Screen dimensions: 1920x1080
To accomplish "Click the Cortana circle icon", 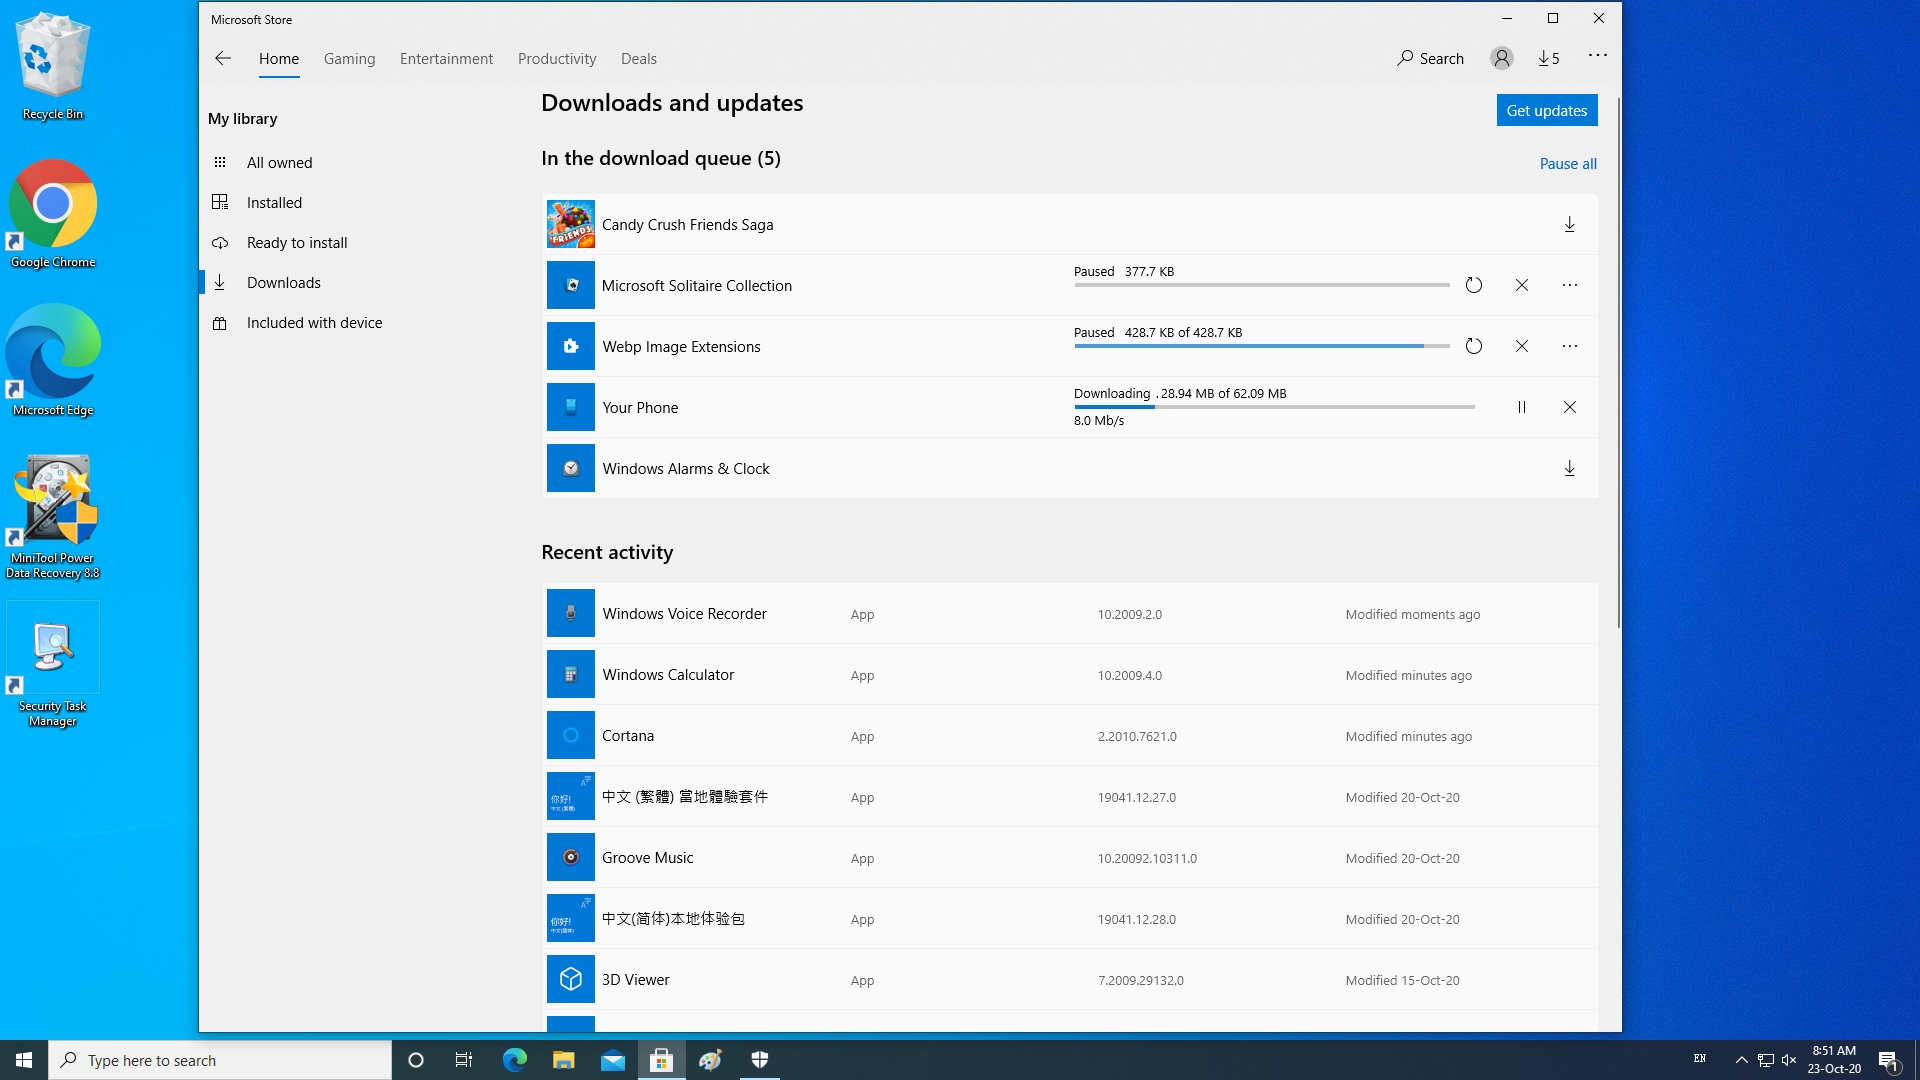I will click(570, 736).
